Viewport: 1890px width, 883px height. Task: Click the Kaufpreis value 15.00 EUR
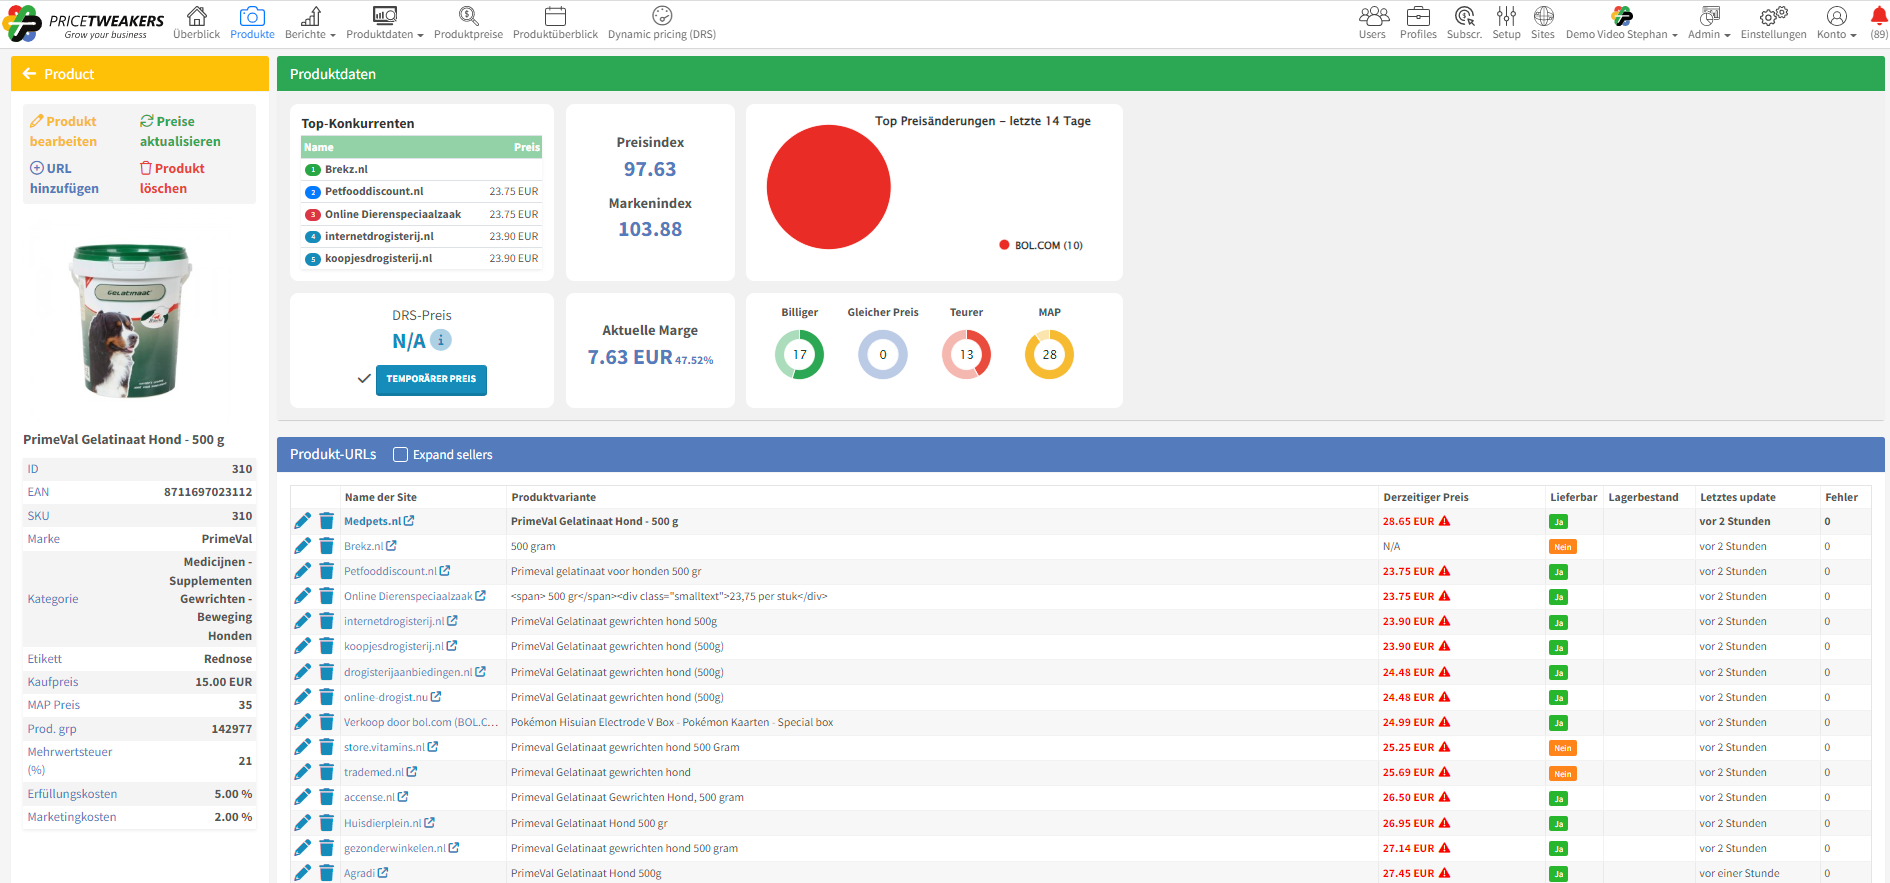(223, 682)
